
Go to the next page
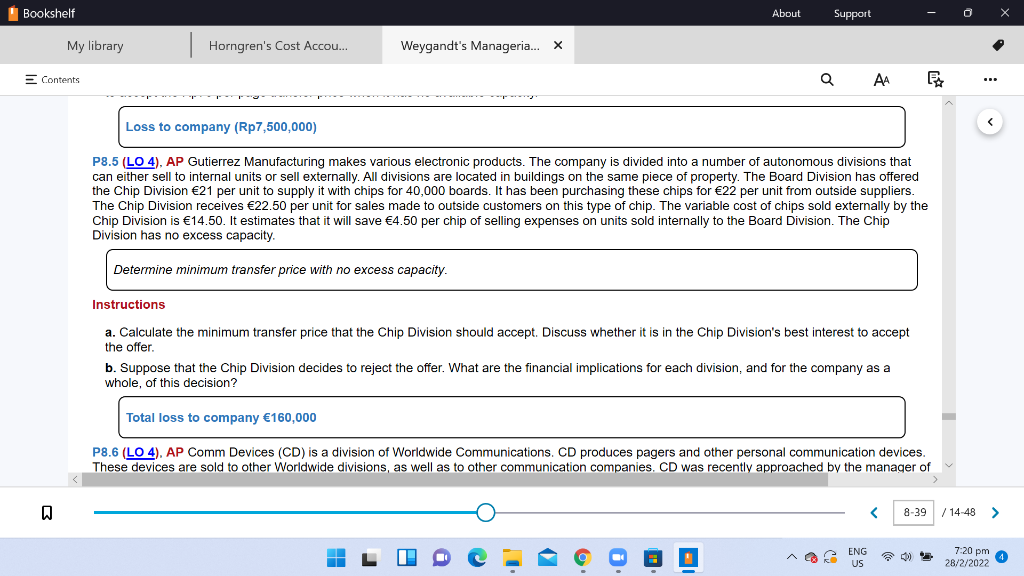click(x=995, y=513)
